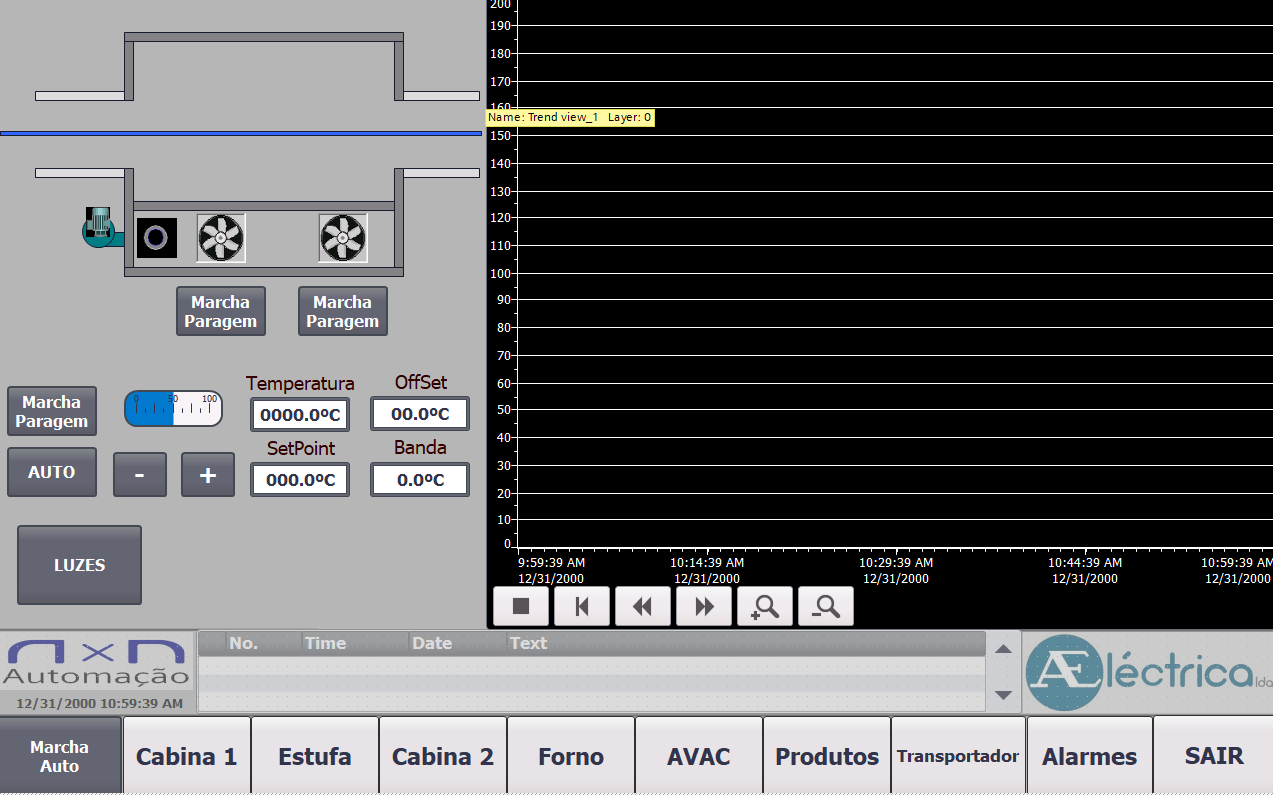The image size is (1273, 795).
Task: Click the SetPoint temperature field
Action: click(300, 480)
